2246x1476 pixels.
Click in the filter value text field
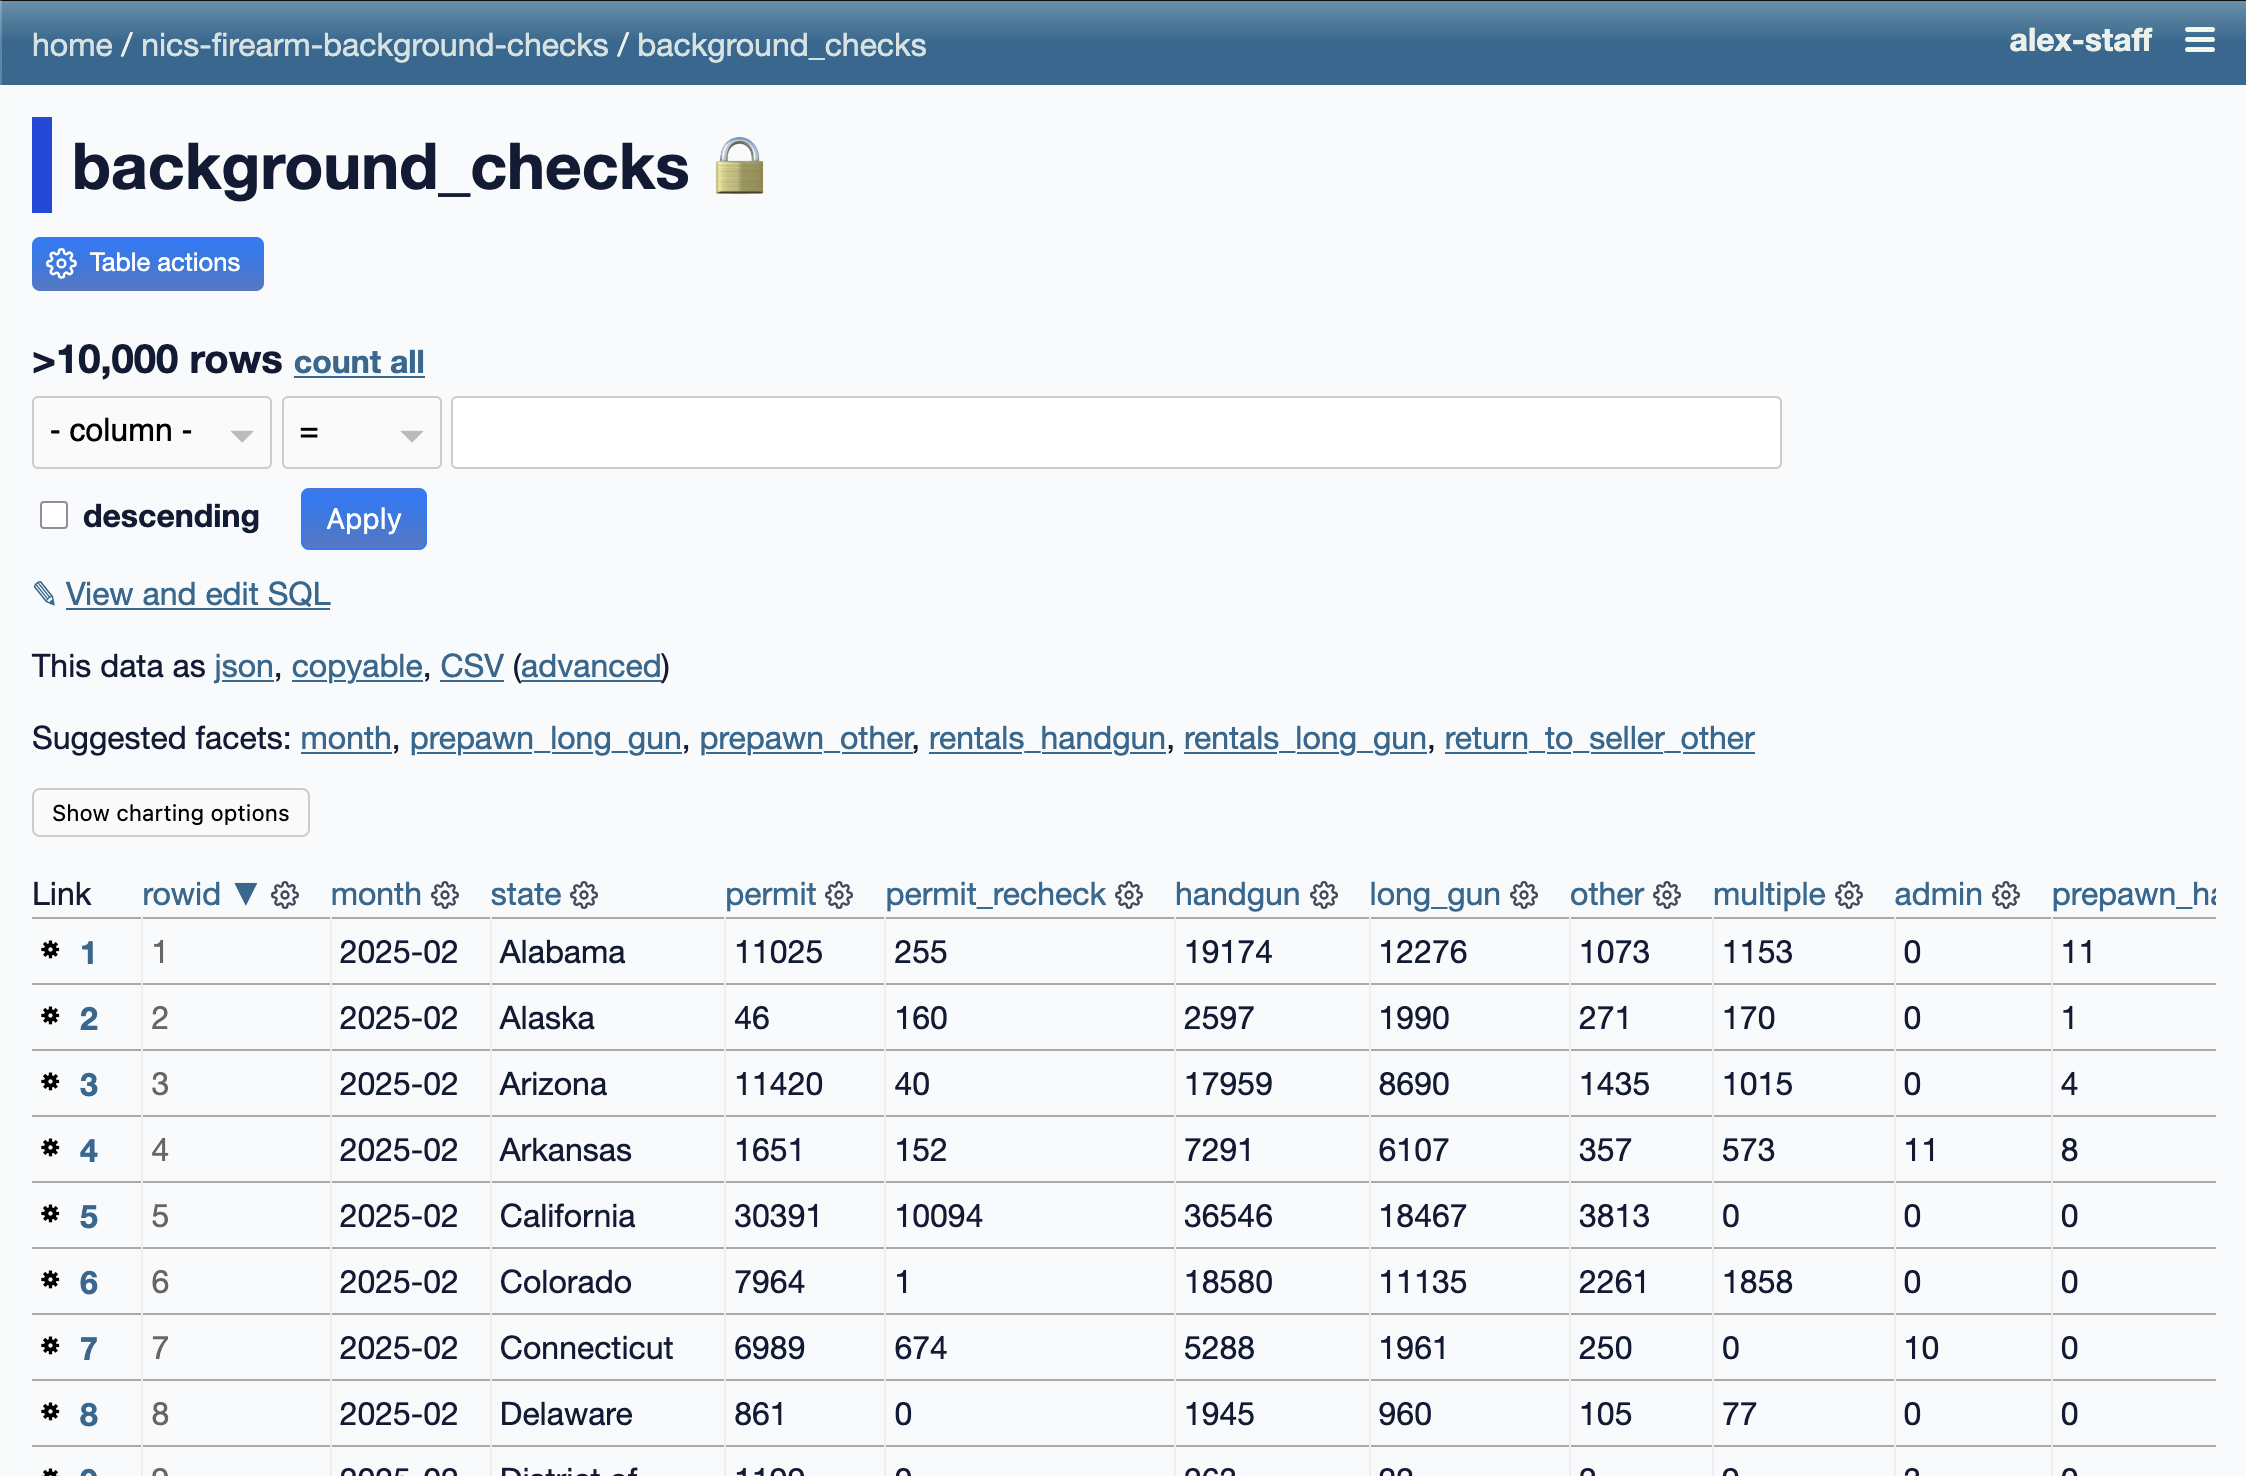coord(1116,432)
